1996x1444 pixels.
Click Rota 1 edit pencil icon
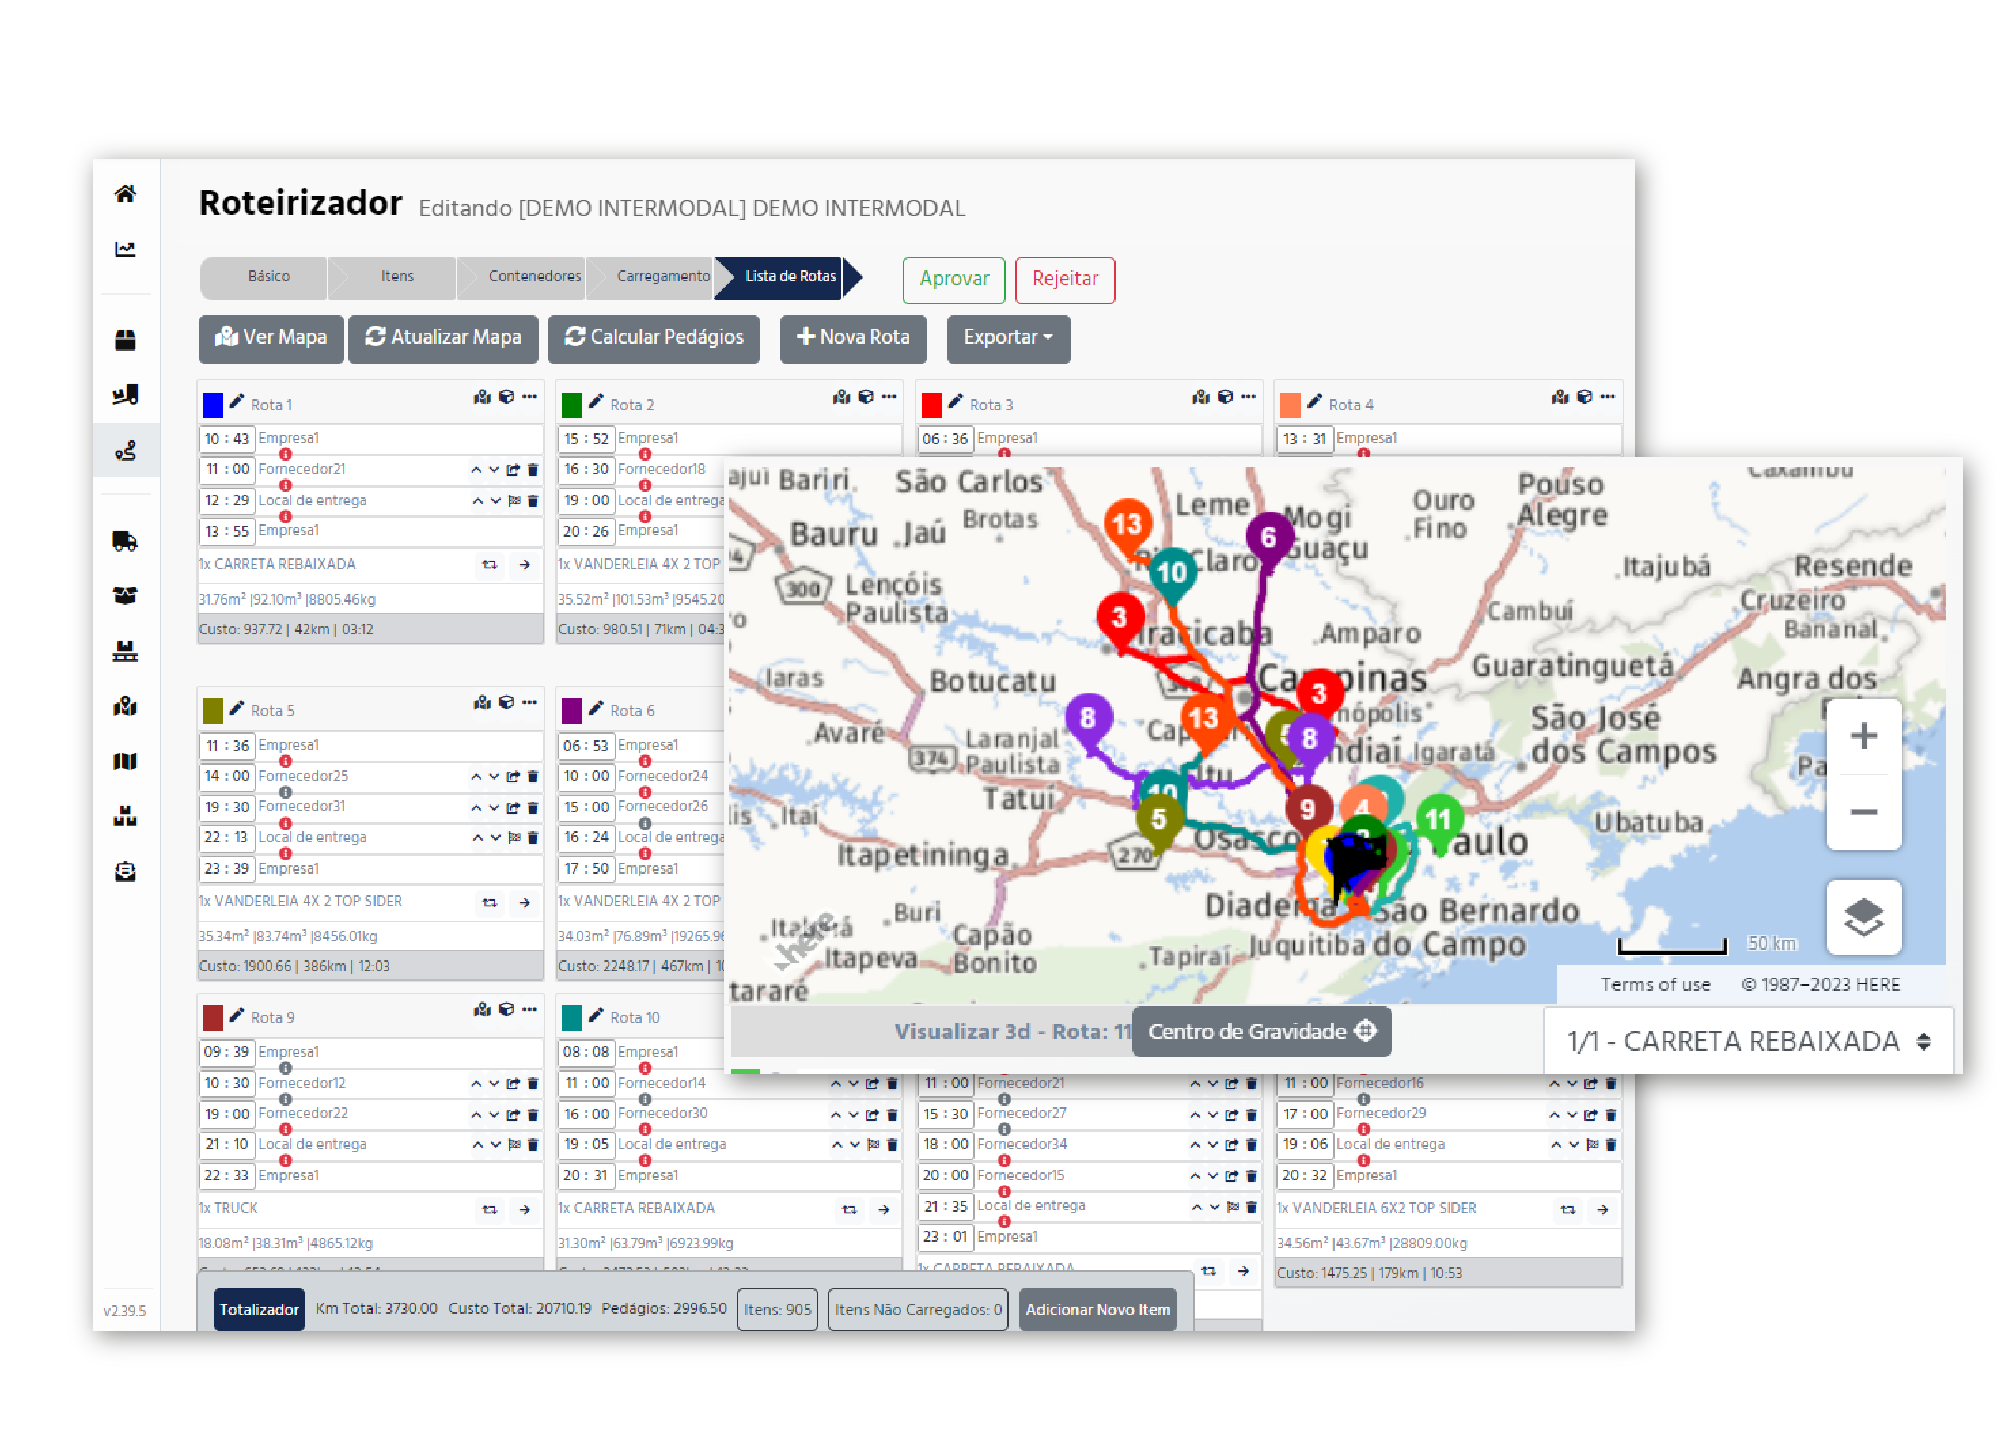point(237,402)
